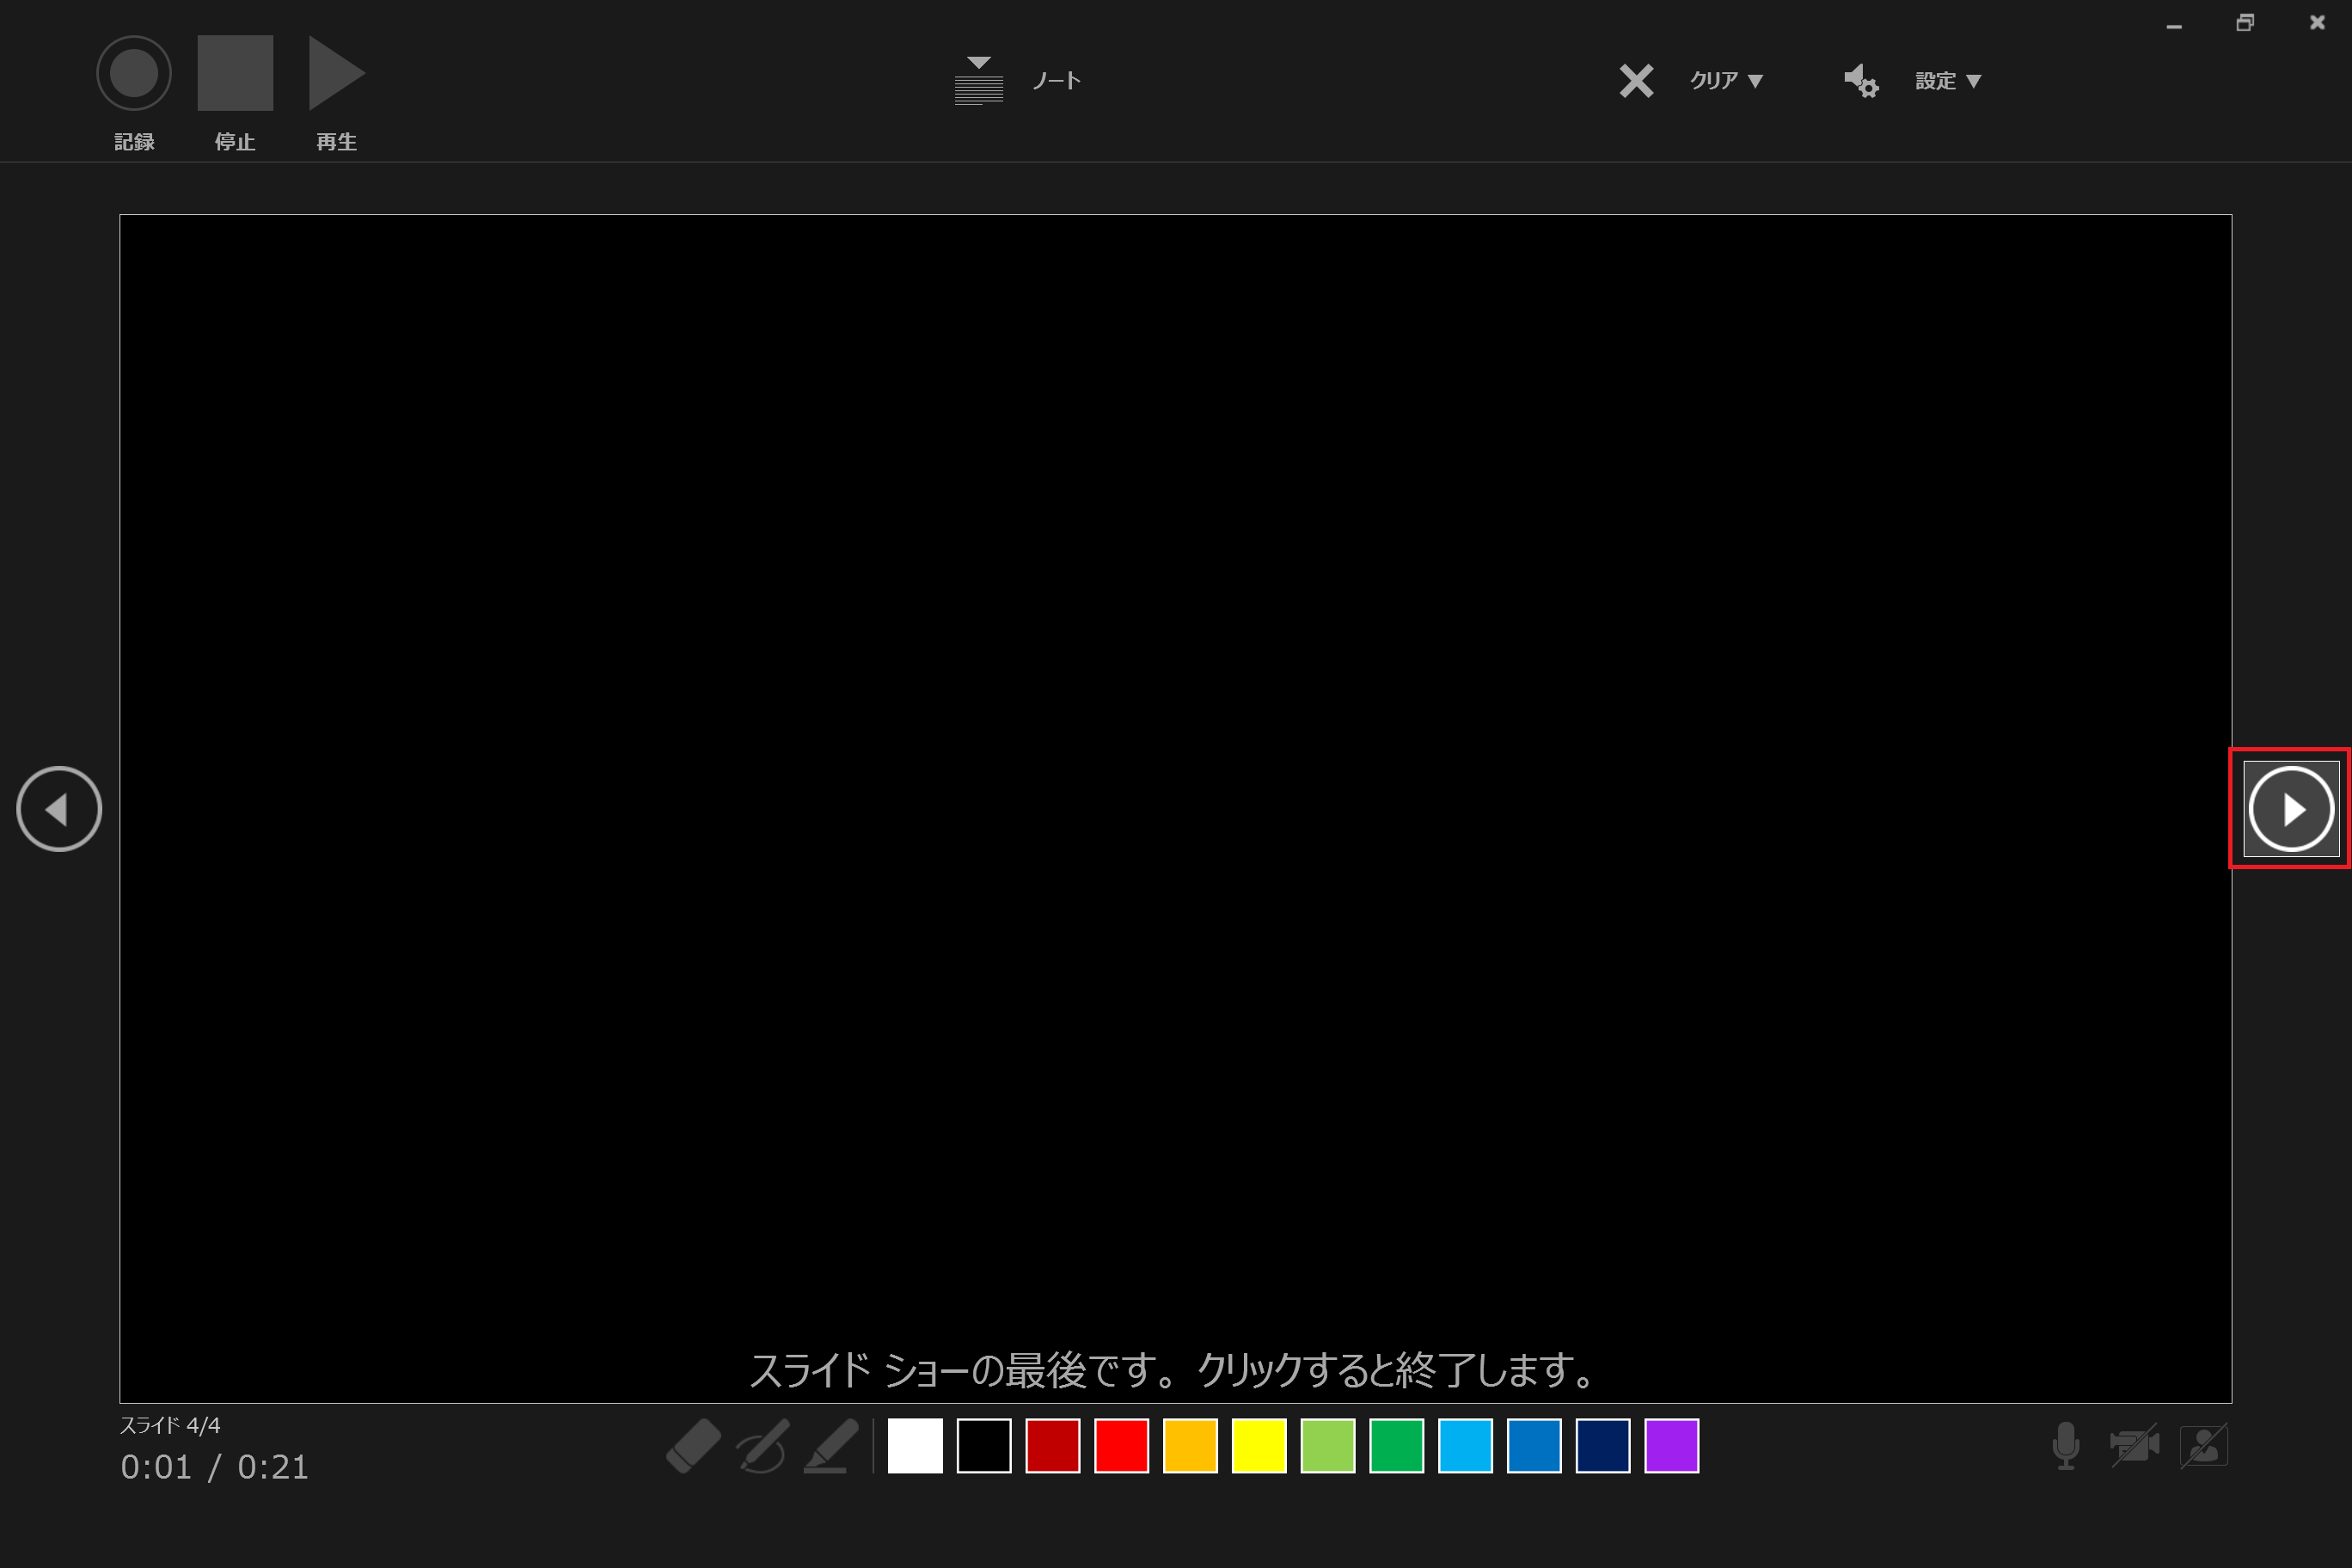Toggle the microphone on or off

pyautogui.click(x=2066, y=1446)
